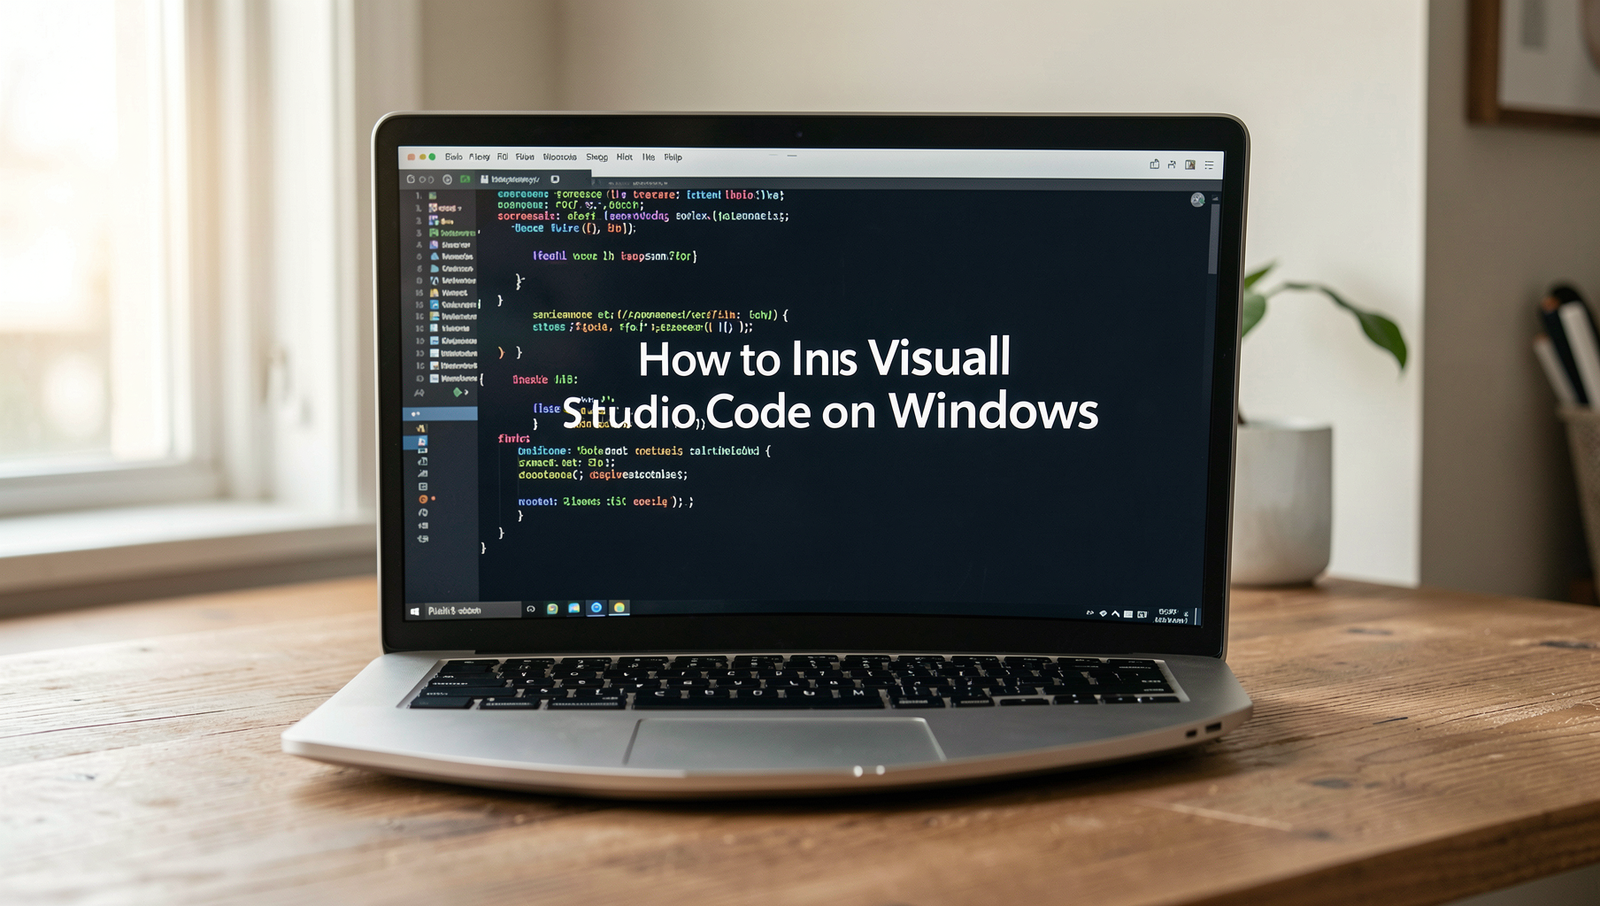Click the round avatar icon in editor corner
The image size is (1600, 906).
1198,200
